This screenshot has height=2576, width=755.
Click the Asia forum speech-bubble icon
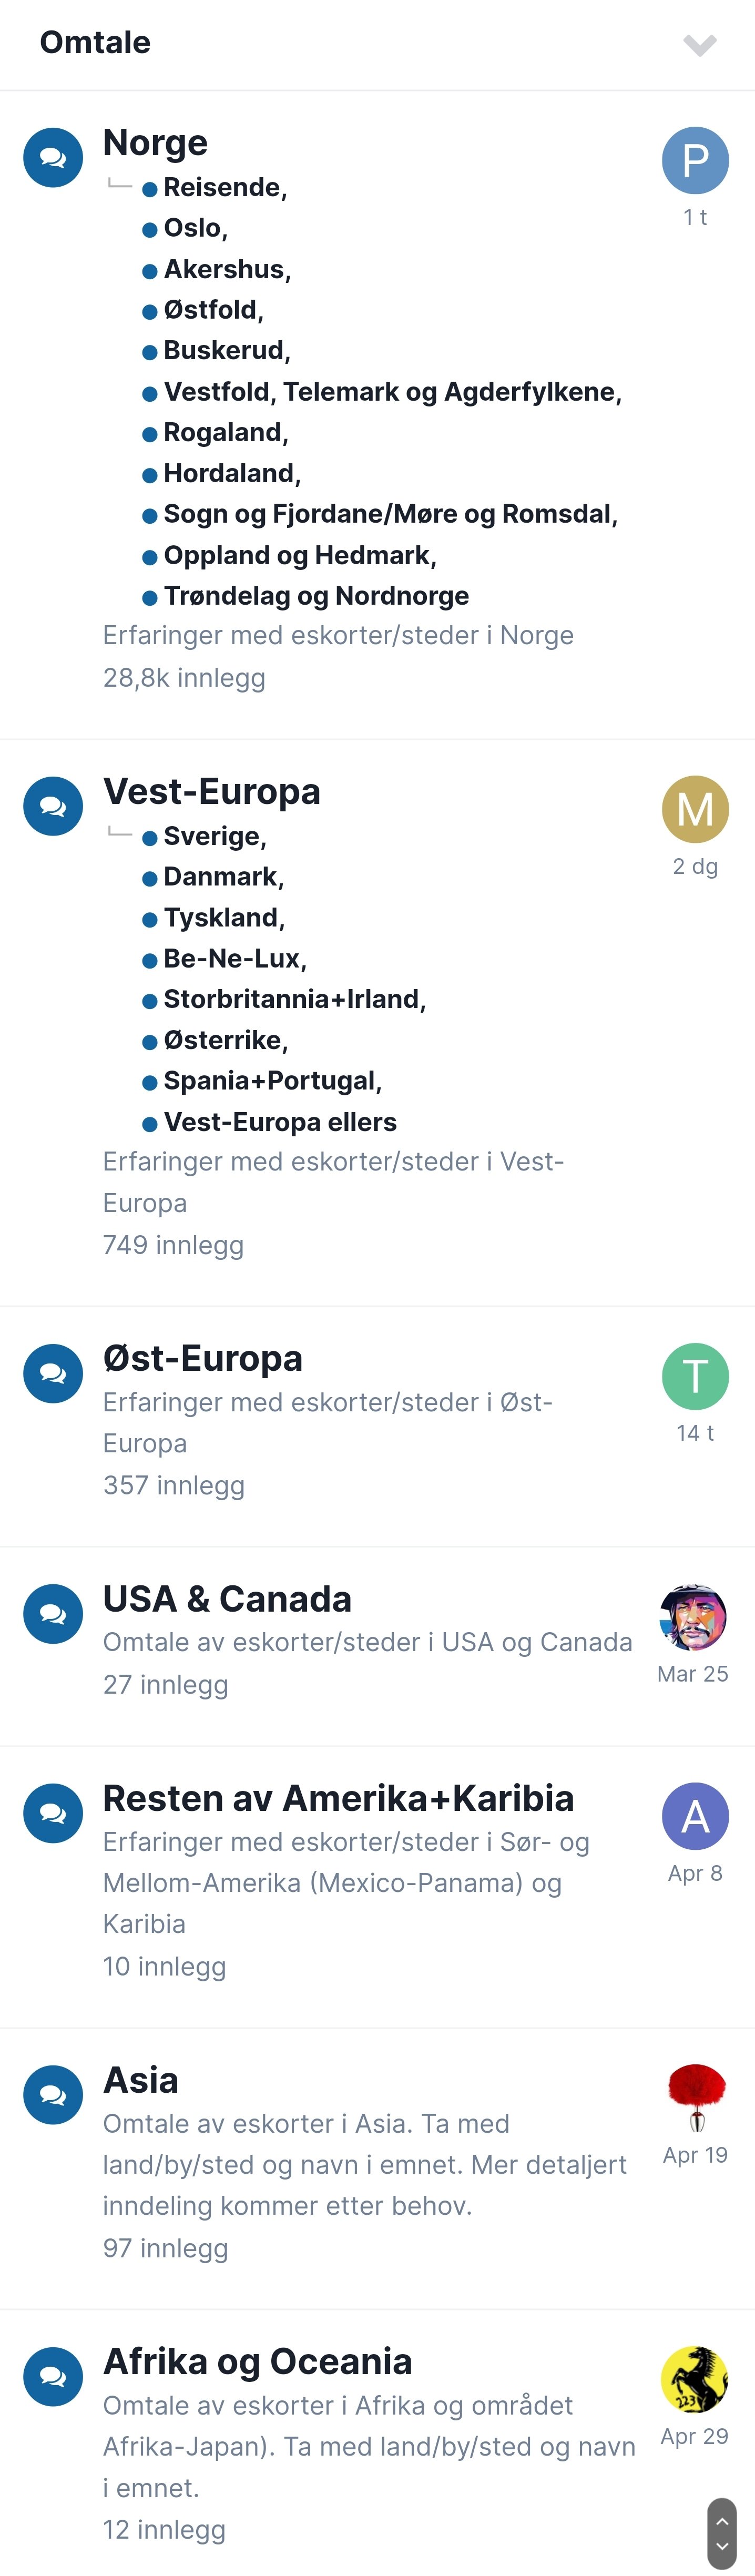(53, 2095)
